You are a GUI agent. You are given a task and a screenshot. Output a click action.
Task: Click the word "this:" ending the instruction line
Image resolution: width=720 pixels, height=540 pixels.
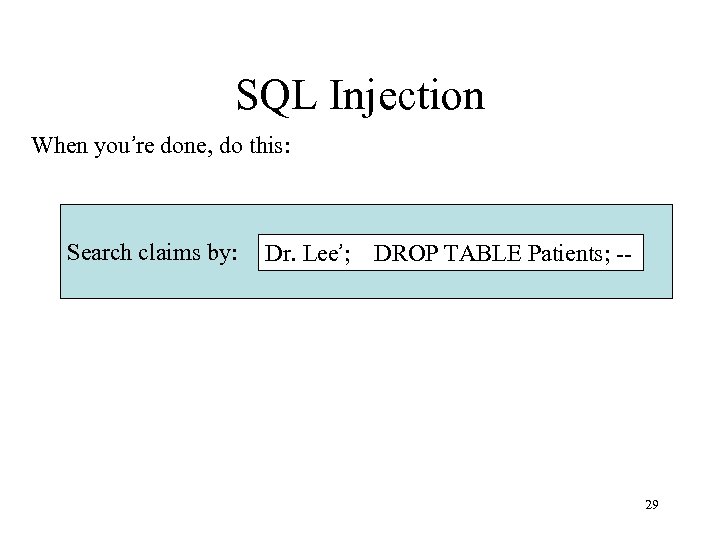[x=269, y=146]
